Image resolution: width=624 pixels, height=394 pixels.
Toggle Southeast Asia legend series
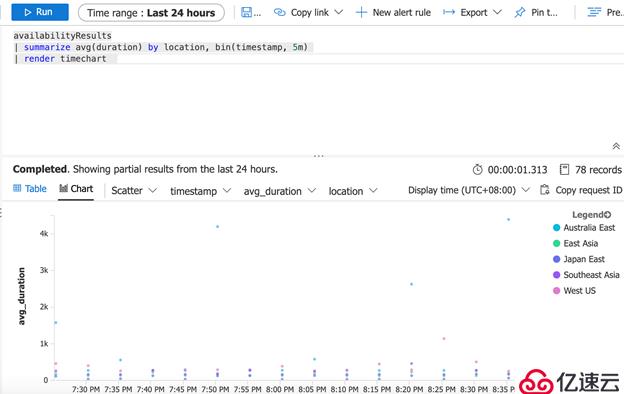(x=586, y=275)
